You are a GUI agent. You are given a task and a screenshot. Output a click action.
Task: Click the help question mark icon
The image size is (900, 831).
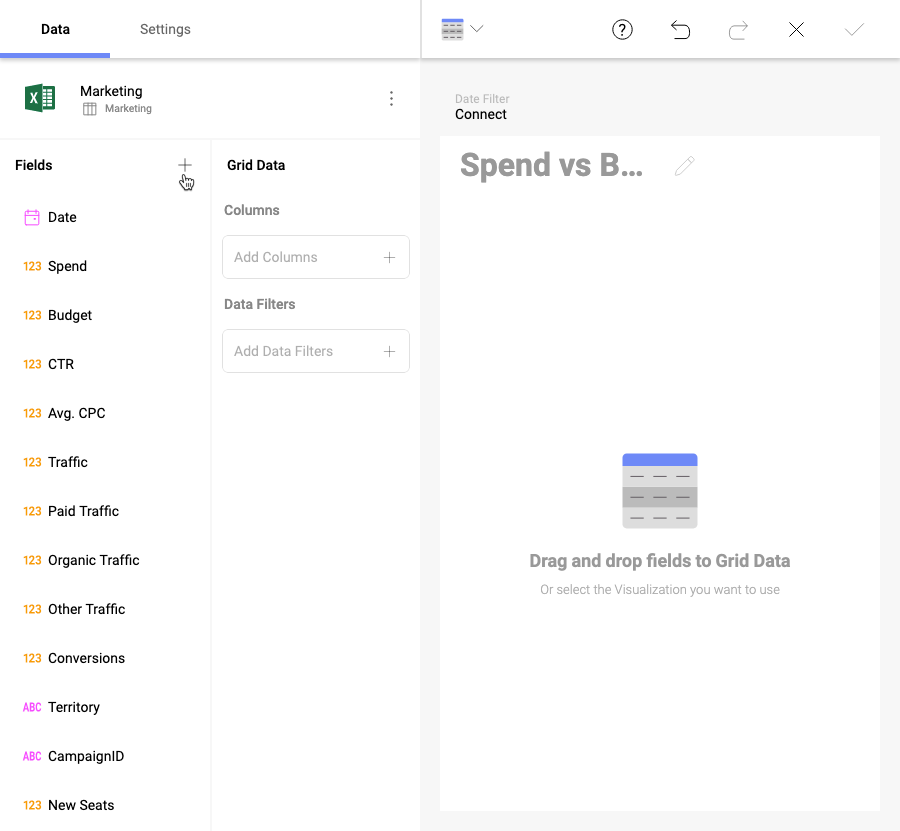622,30
